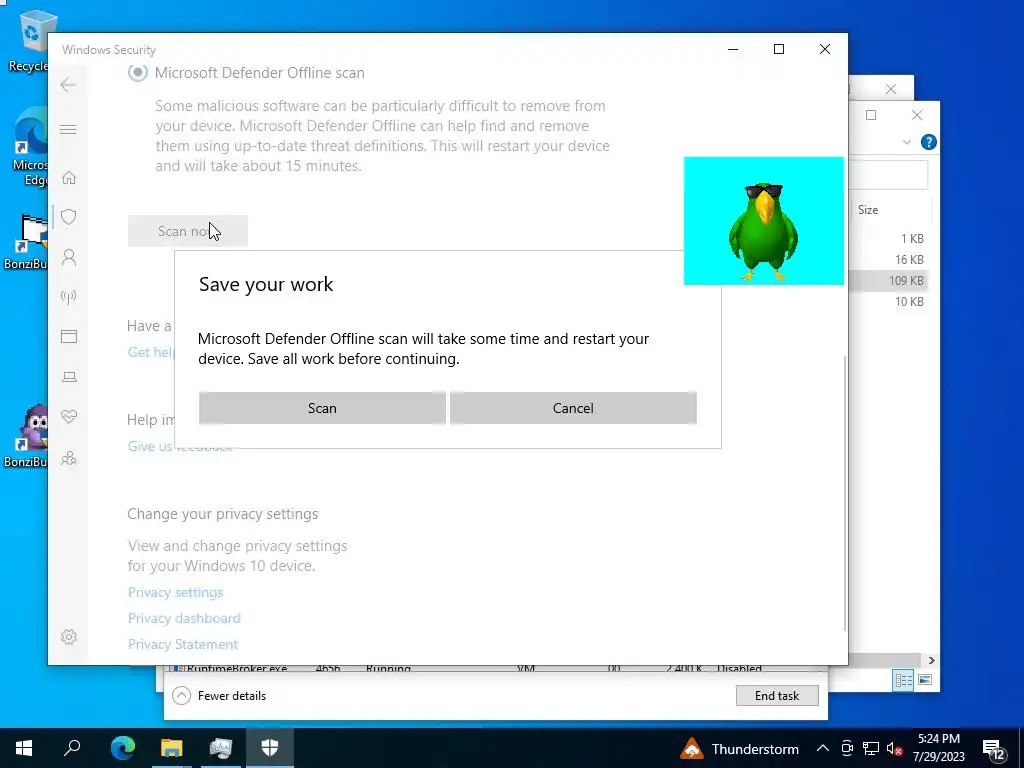Select the 109 KB file row
This screenshot has height=768, width=1024.
click(x=890, y=280)
